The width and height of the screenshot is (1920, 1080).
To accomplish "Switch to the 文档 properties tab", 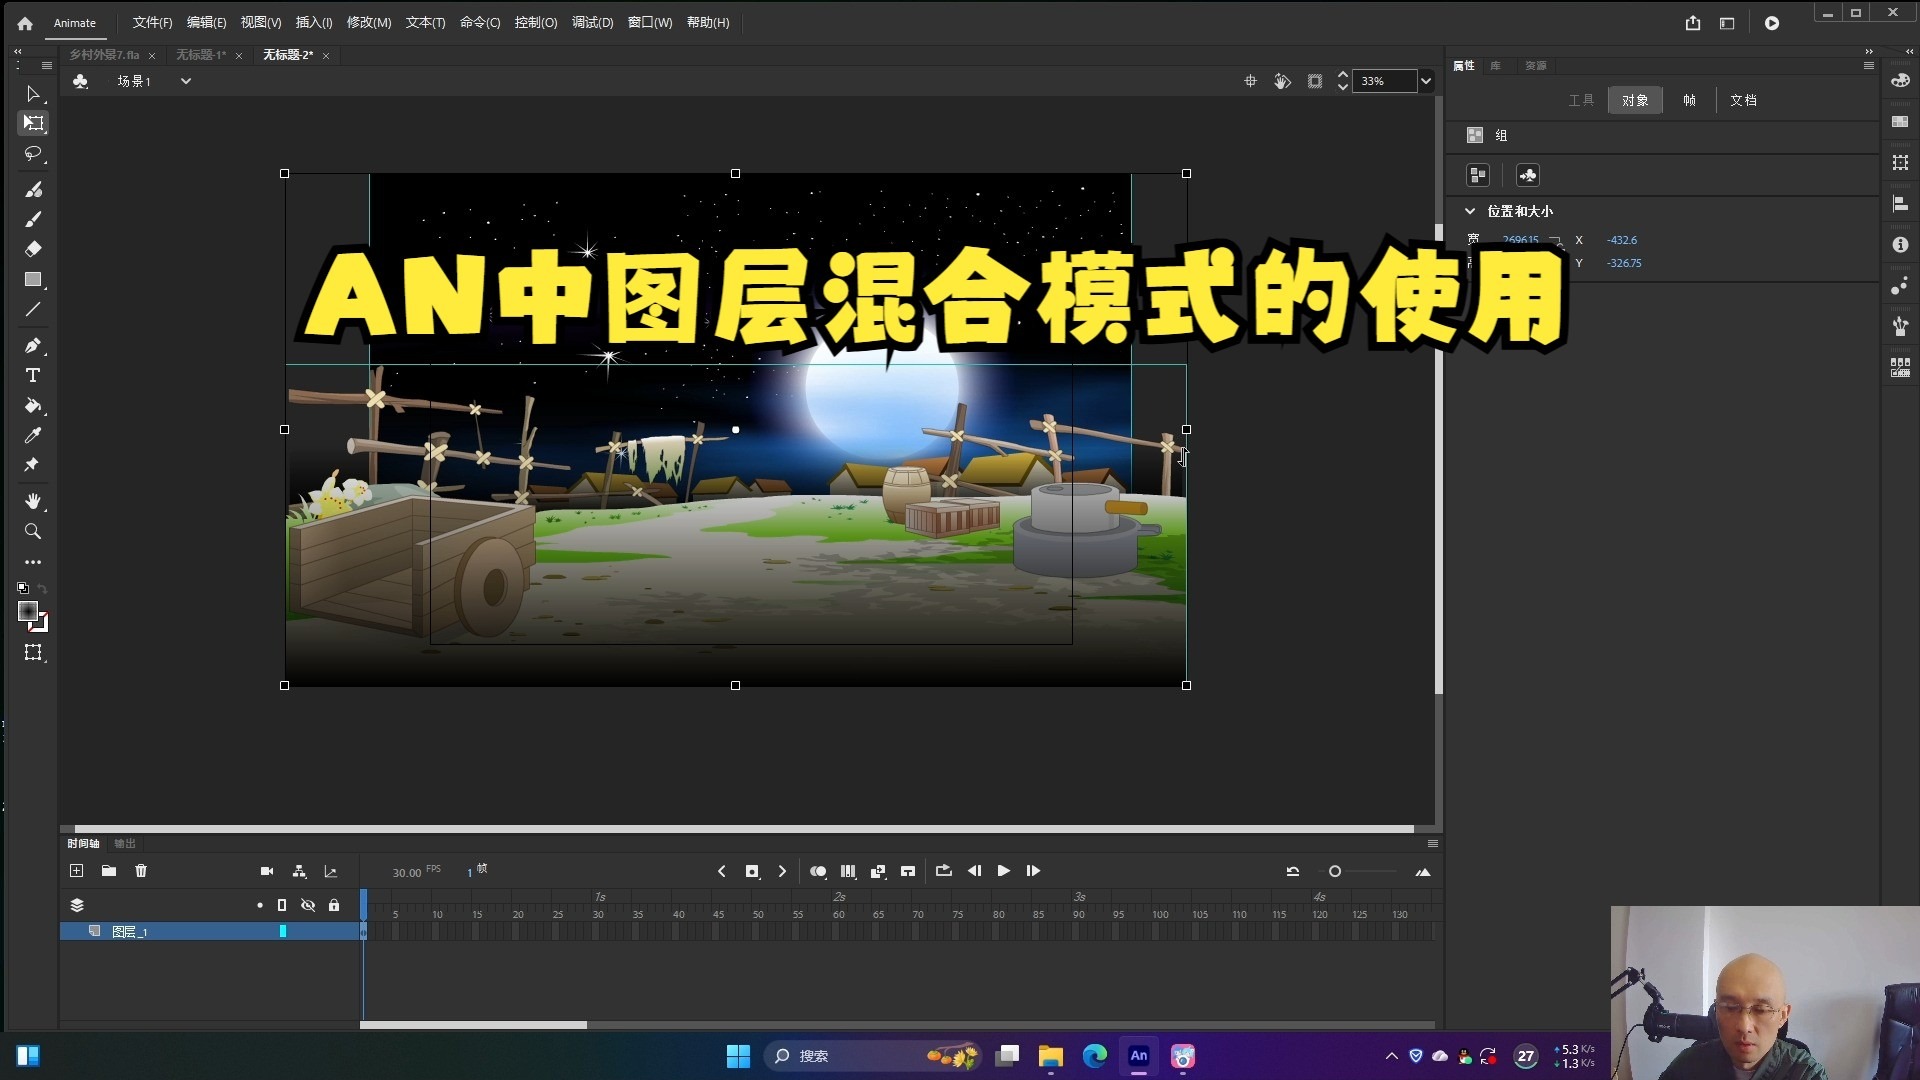I will pos(1743,99).
